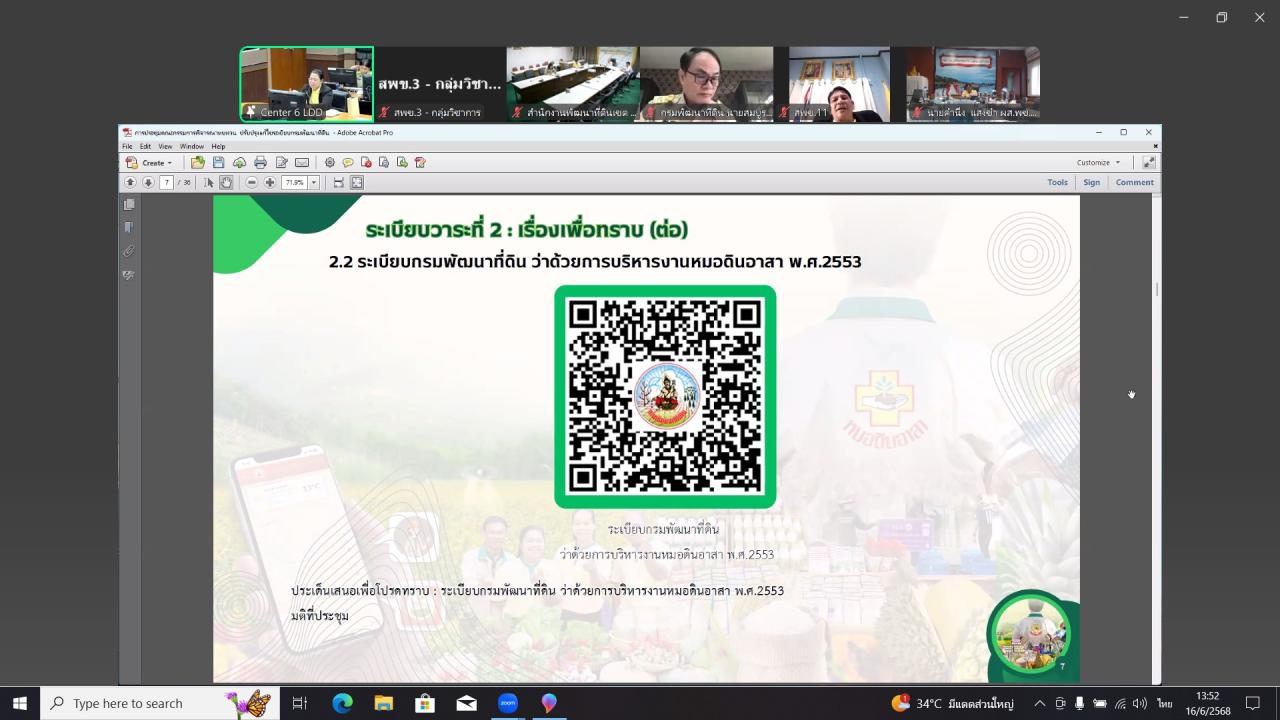Screen dimensions: 1280x720
Task: Select the Hand tool in the toolbar
Action: click(226, 182)
